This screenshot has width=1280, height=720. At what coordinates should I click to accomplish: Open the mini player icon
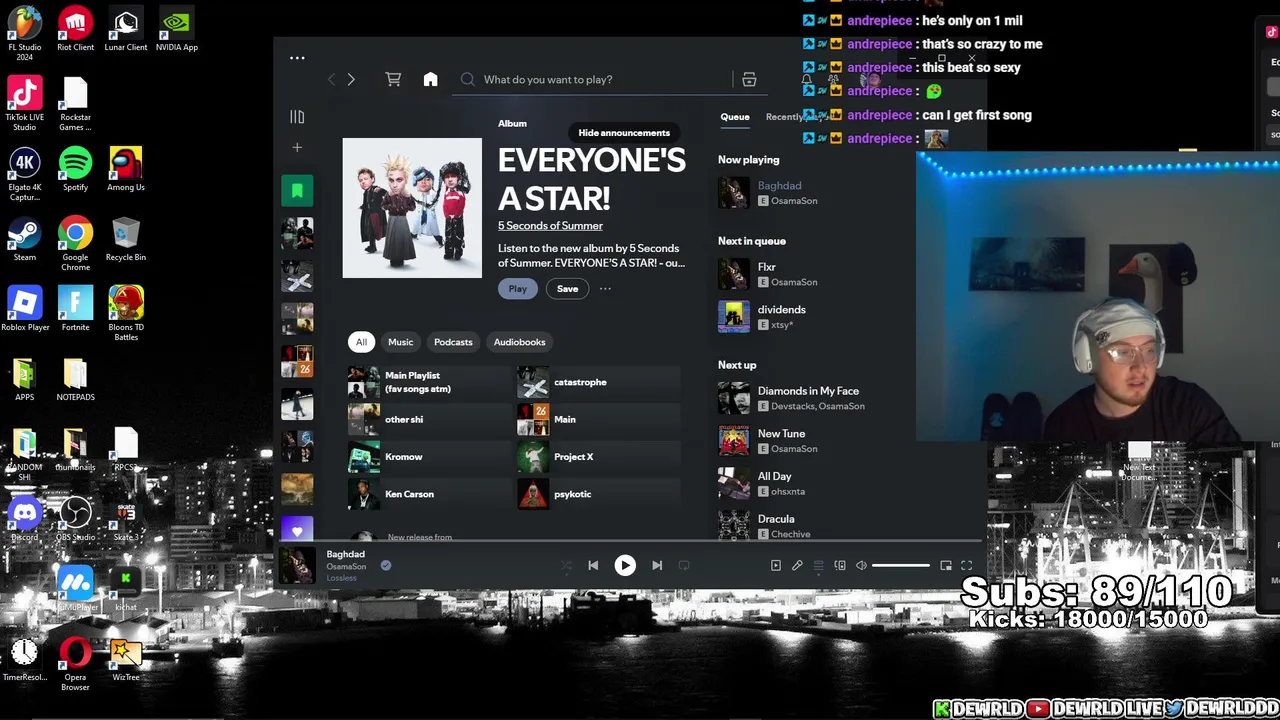(x=946, y=566)
